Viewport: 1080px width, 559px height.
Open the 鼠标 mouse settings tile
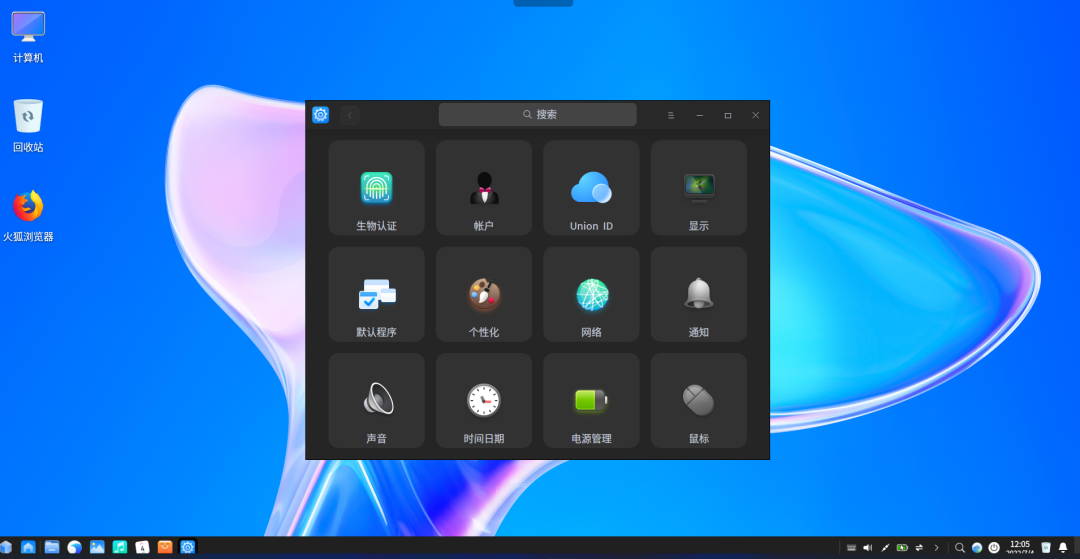698,401
